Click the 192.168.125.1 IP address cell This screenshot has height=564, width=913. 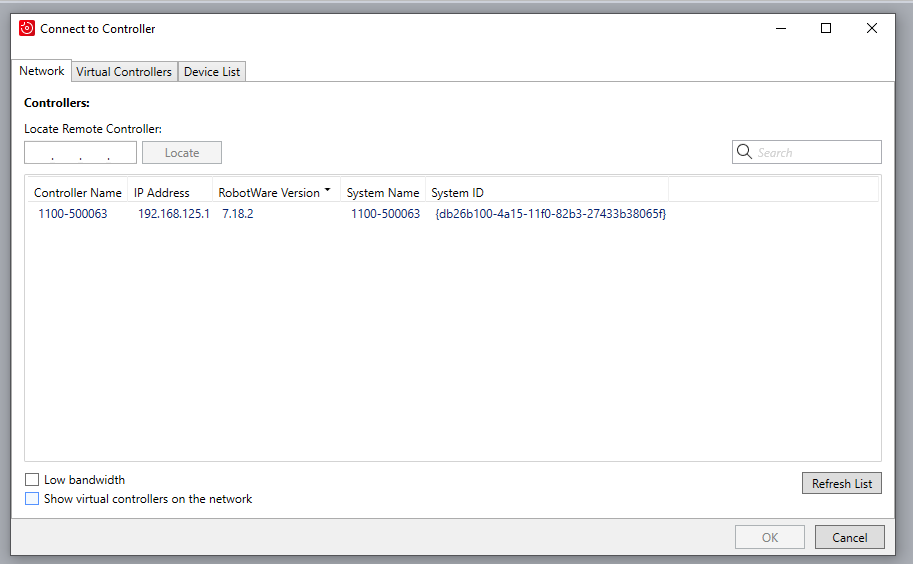tap(174, 214)
